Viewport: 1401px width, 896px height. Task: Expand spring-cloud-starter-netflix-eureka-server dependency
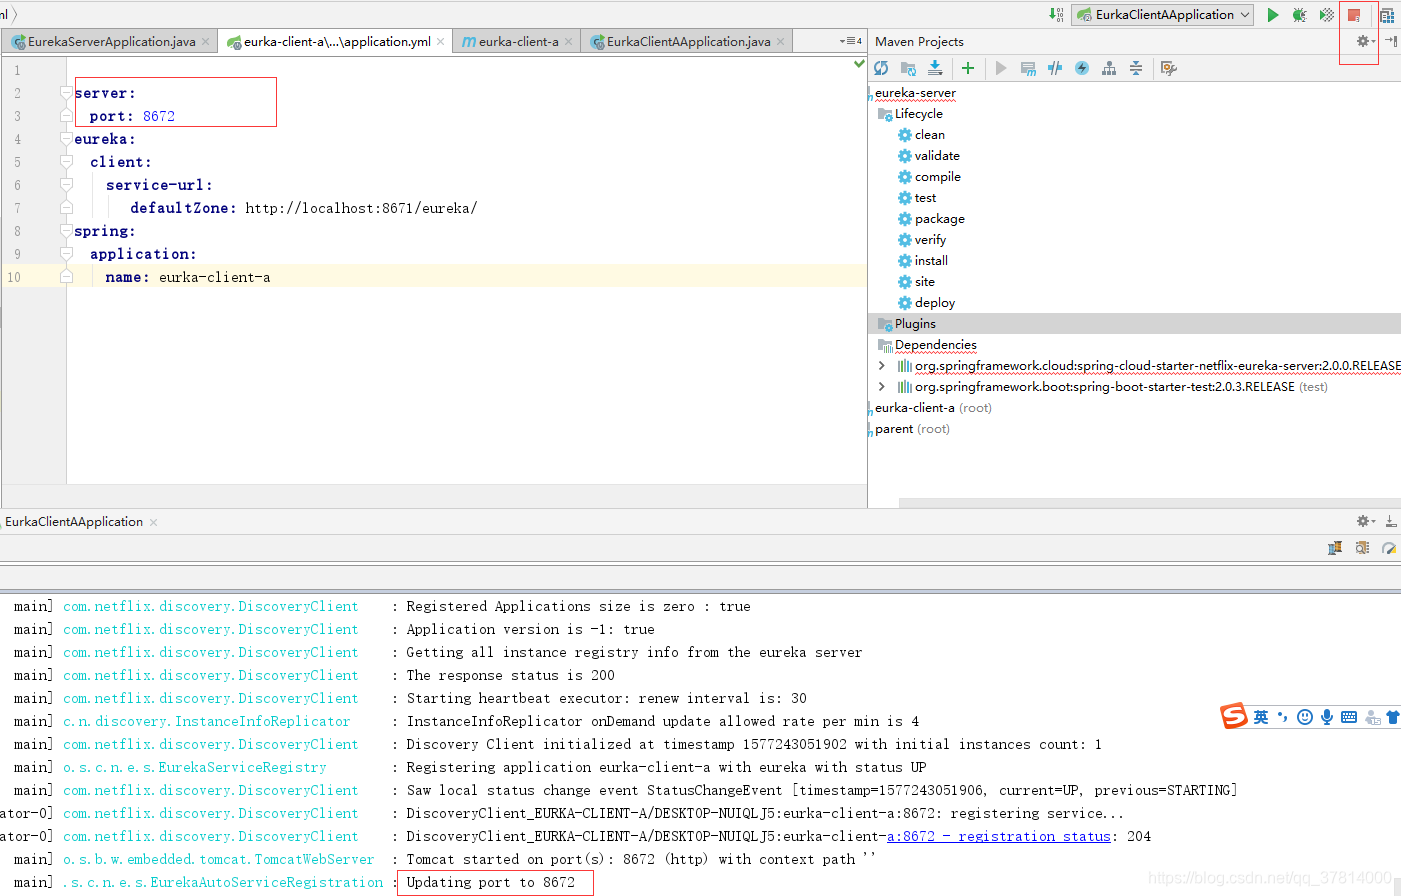click(x=881, y=366)
